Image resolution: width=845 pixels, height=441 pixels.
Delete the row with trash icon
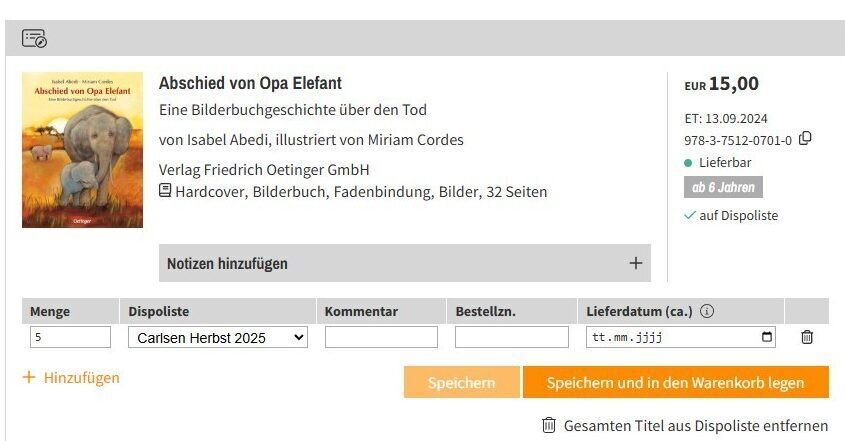point(807,337)
